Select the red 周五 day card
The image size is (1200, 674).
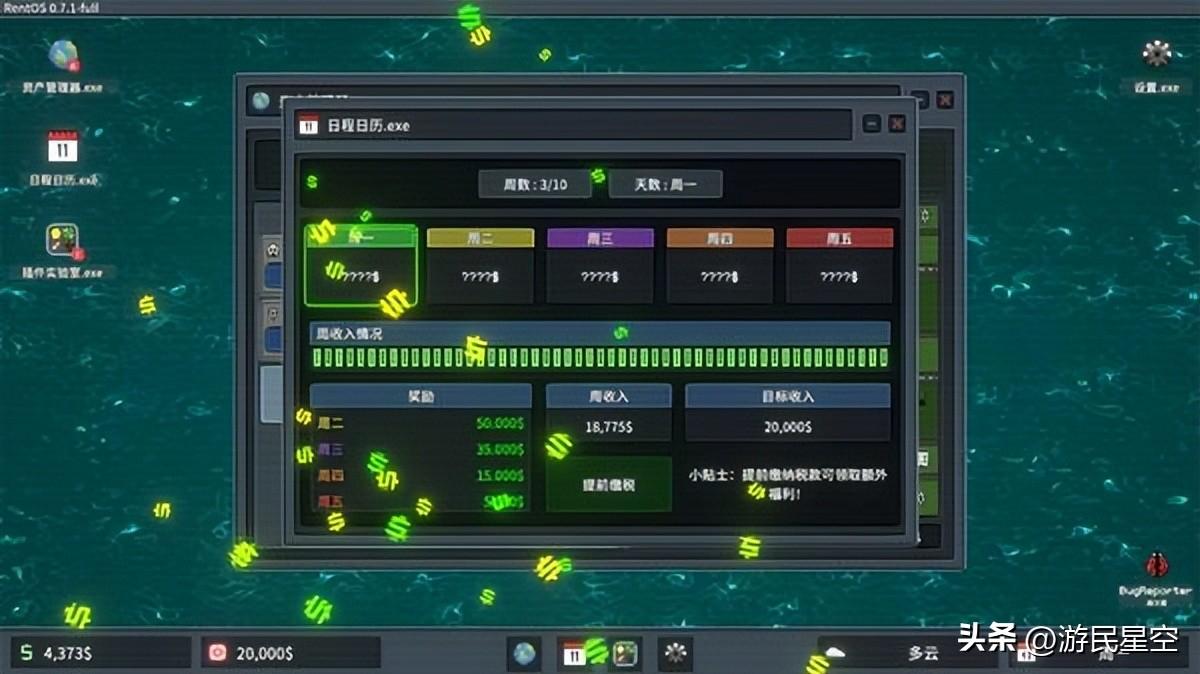point(839,265)
